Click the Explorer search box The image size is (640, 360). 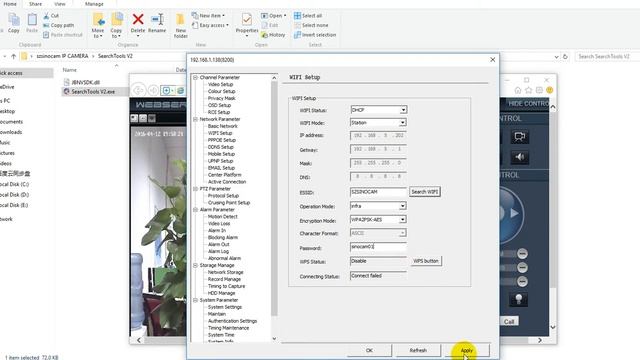[607, 56]
